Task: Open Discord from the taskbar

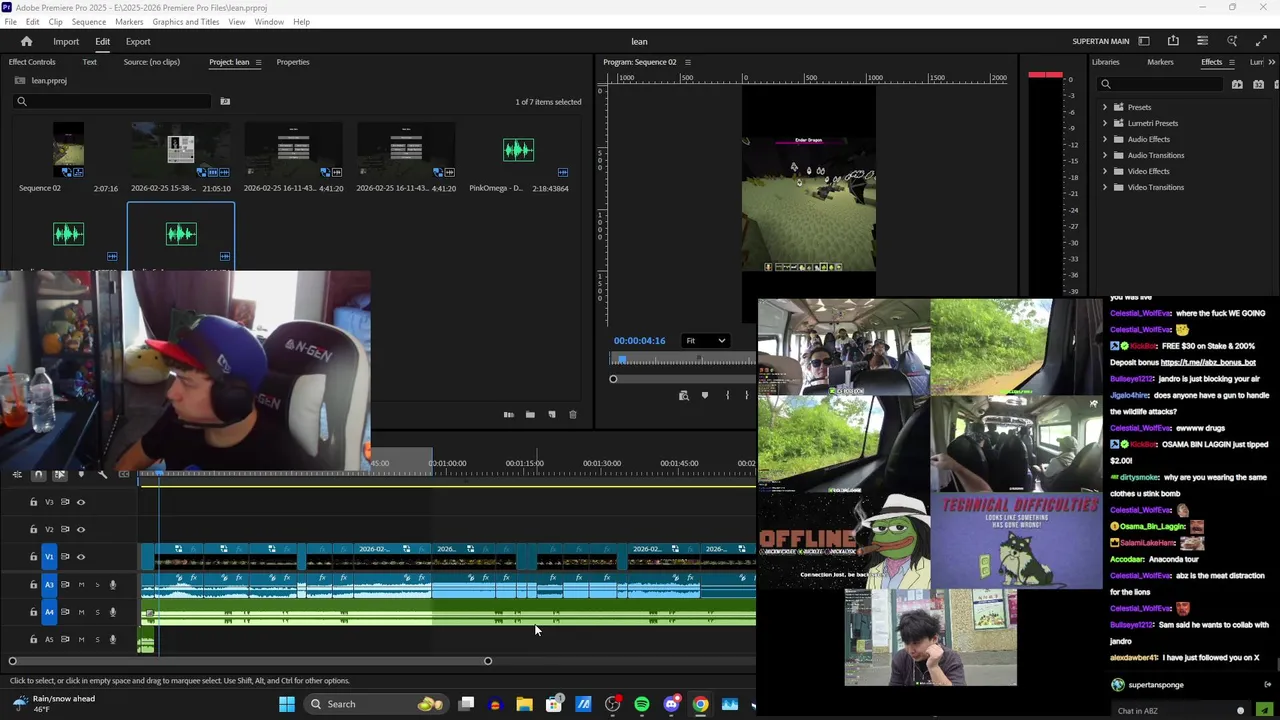Action: point(671,704)
